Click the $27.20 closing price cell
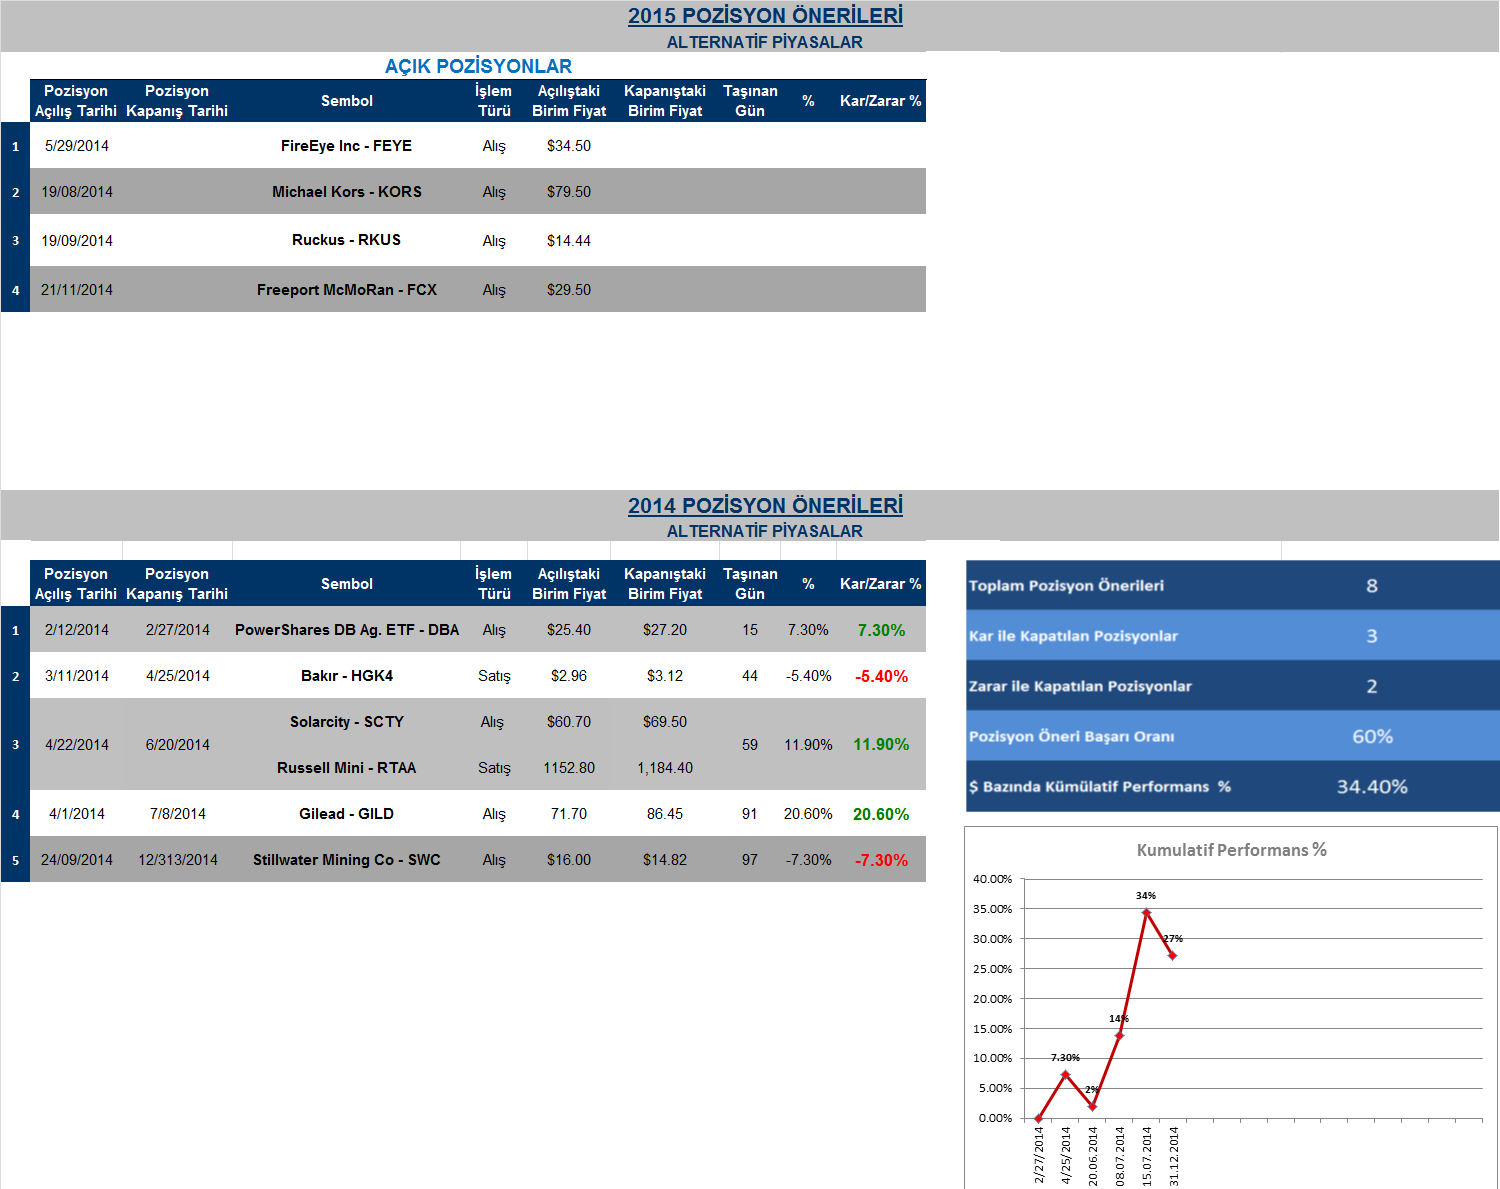1500x1189 pixels. (665, 630)
